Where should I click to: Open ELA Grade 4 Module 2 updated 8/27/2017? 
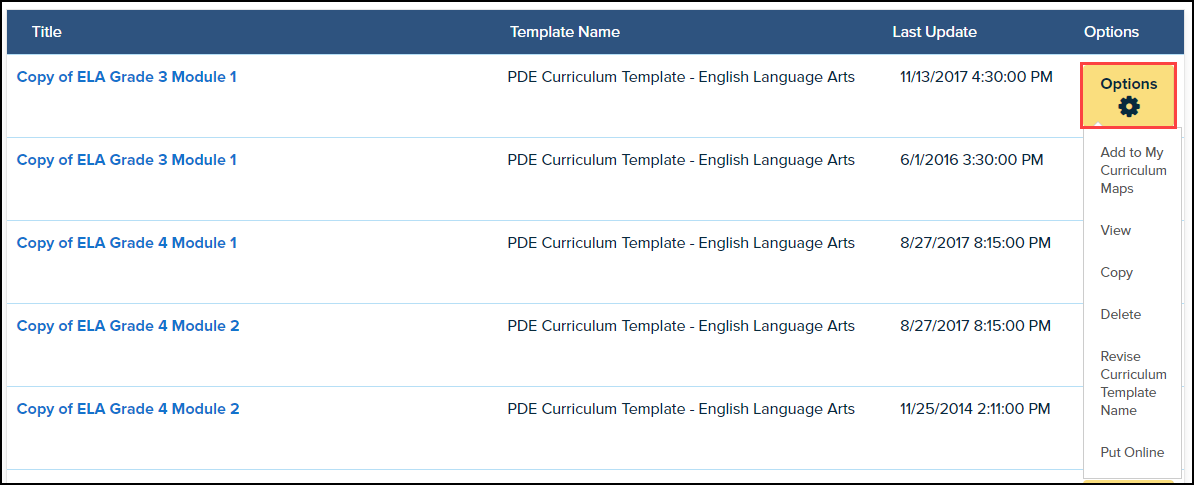(x=128, y=326)
